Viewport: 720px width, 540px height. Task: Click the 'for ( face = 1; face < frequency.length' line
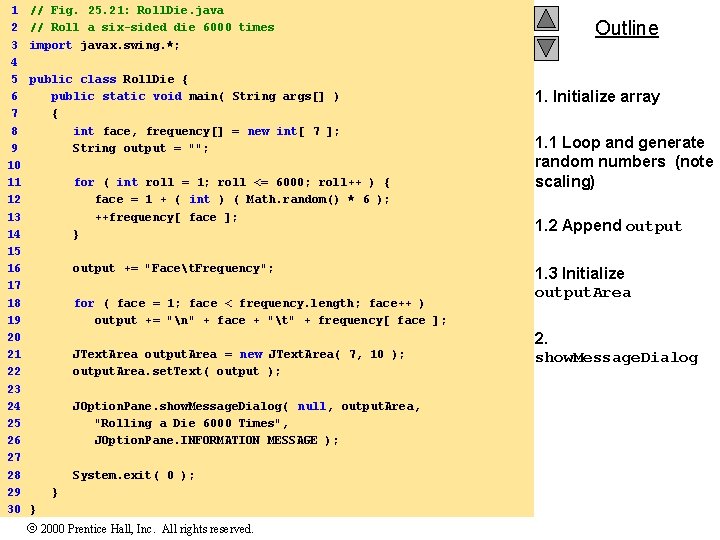tap(249, 303)
